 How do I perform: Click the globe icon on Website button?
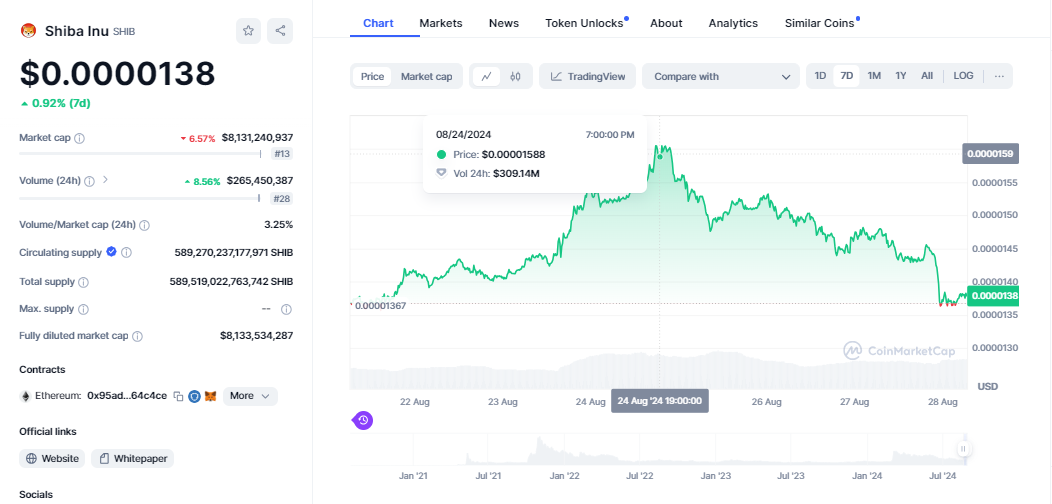[x=31, y=459]
